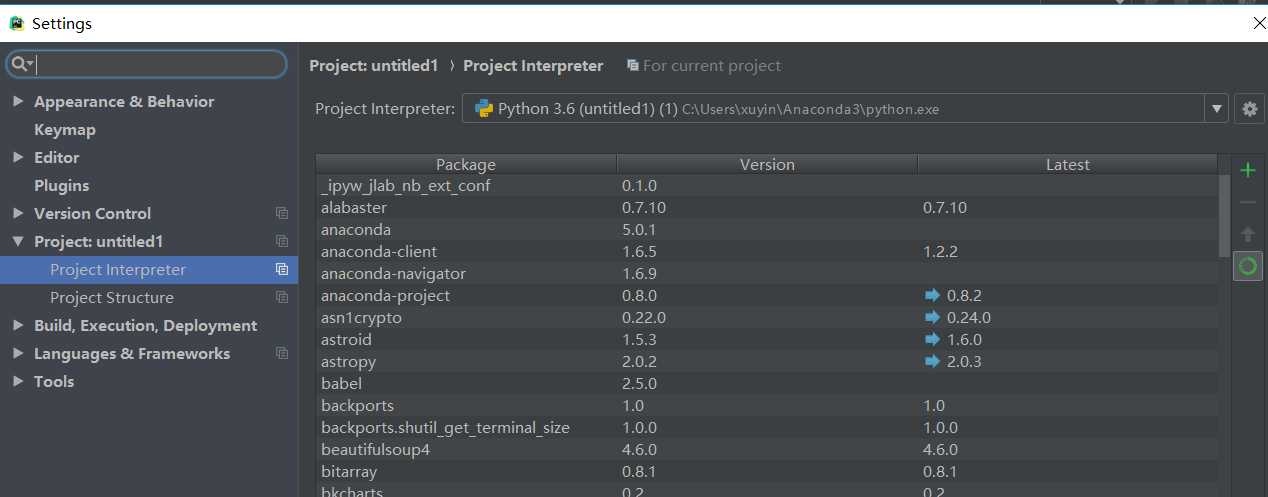Open the interpreter gear settings icon
This screenshot has width=1268, height=497.
pos(1249,109)
